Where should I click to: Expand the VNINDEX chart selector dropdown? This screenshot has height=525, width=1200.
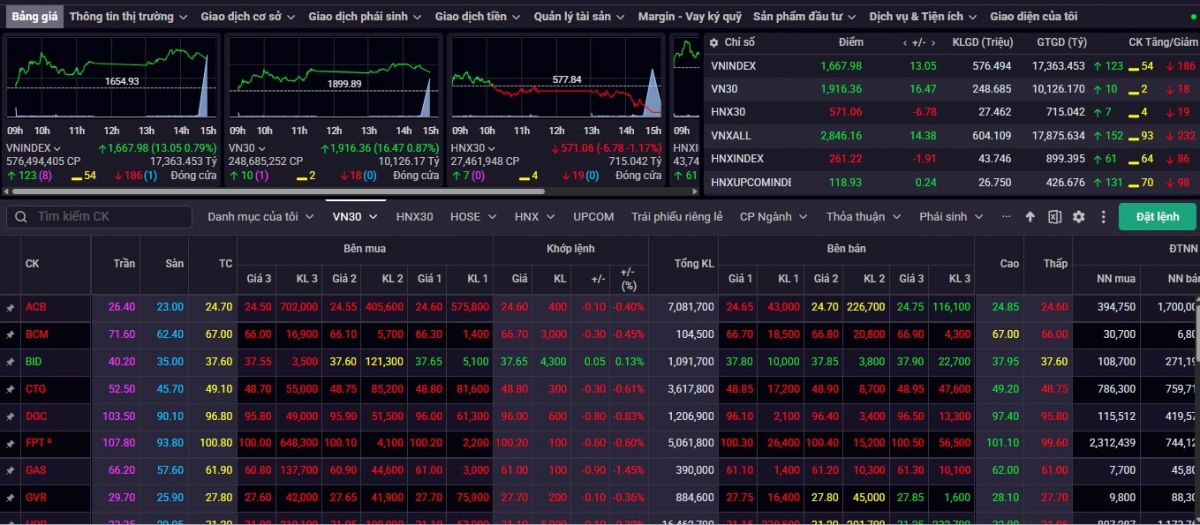point(58,148)
